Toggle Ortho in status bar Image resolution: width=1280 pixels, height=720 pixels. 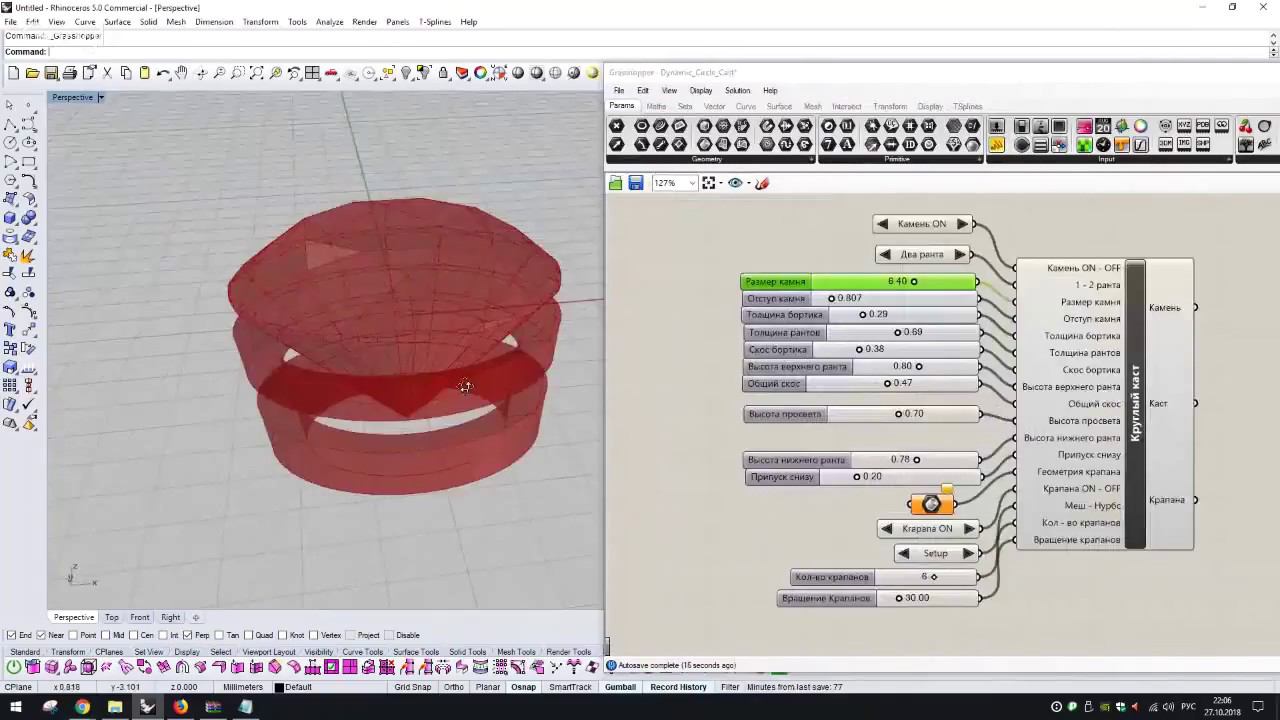tap(453, 687)
